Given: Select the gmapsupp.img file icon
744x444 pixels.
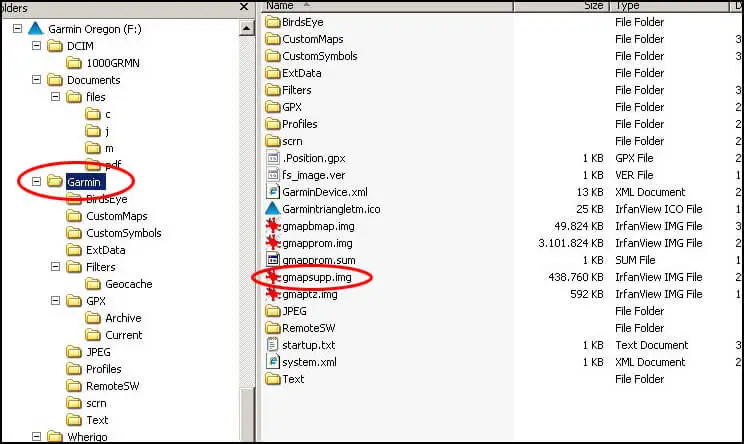Looking at the screenshot, I should click(272, 277).
